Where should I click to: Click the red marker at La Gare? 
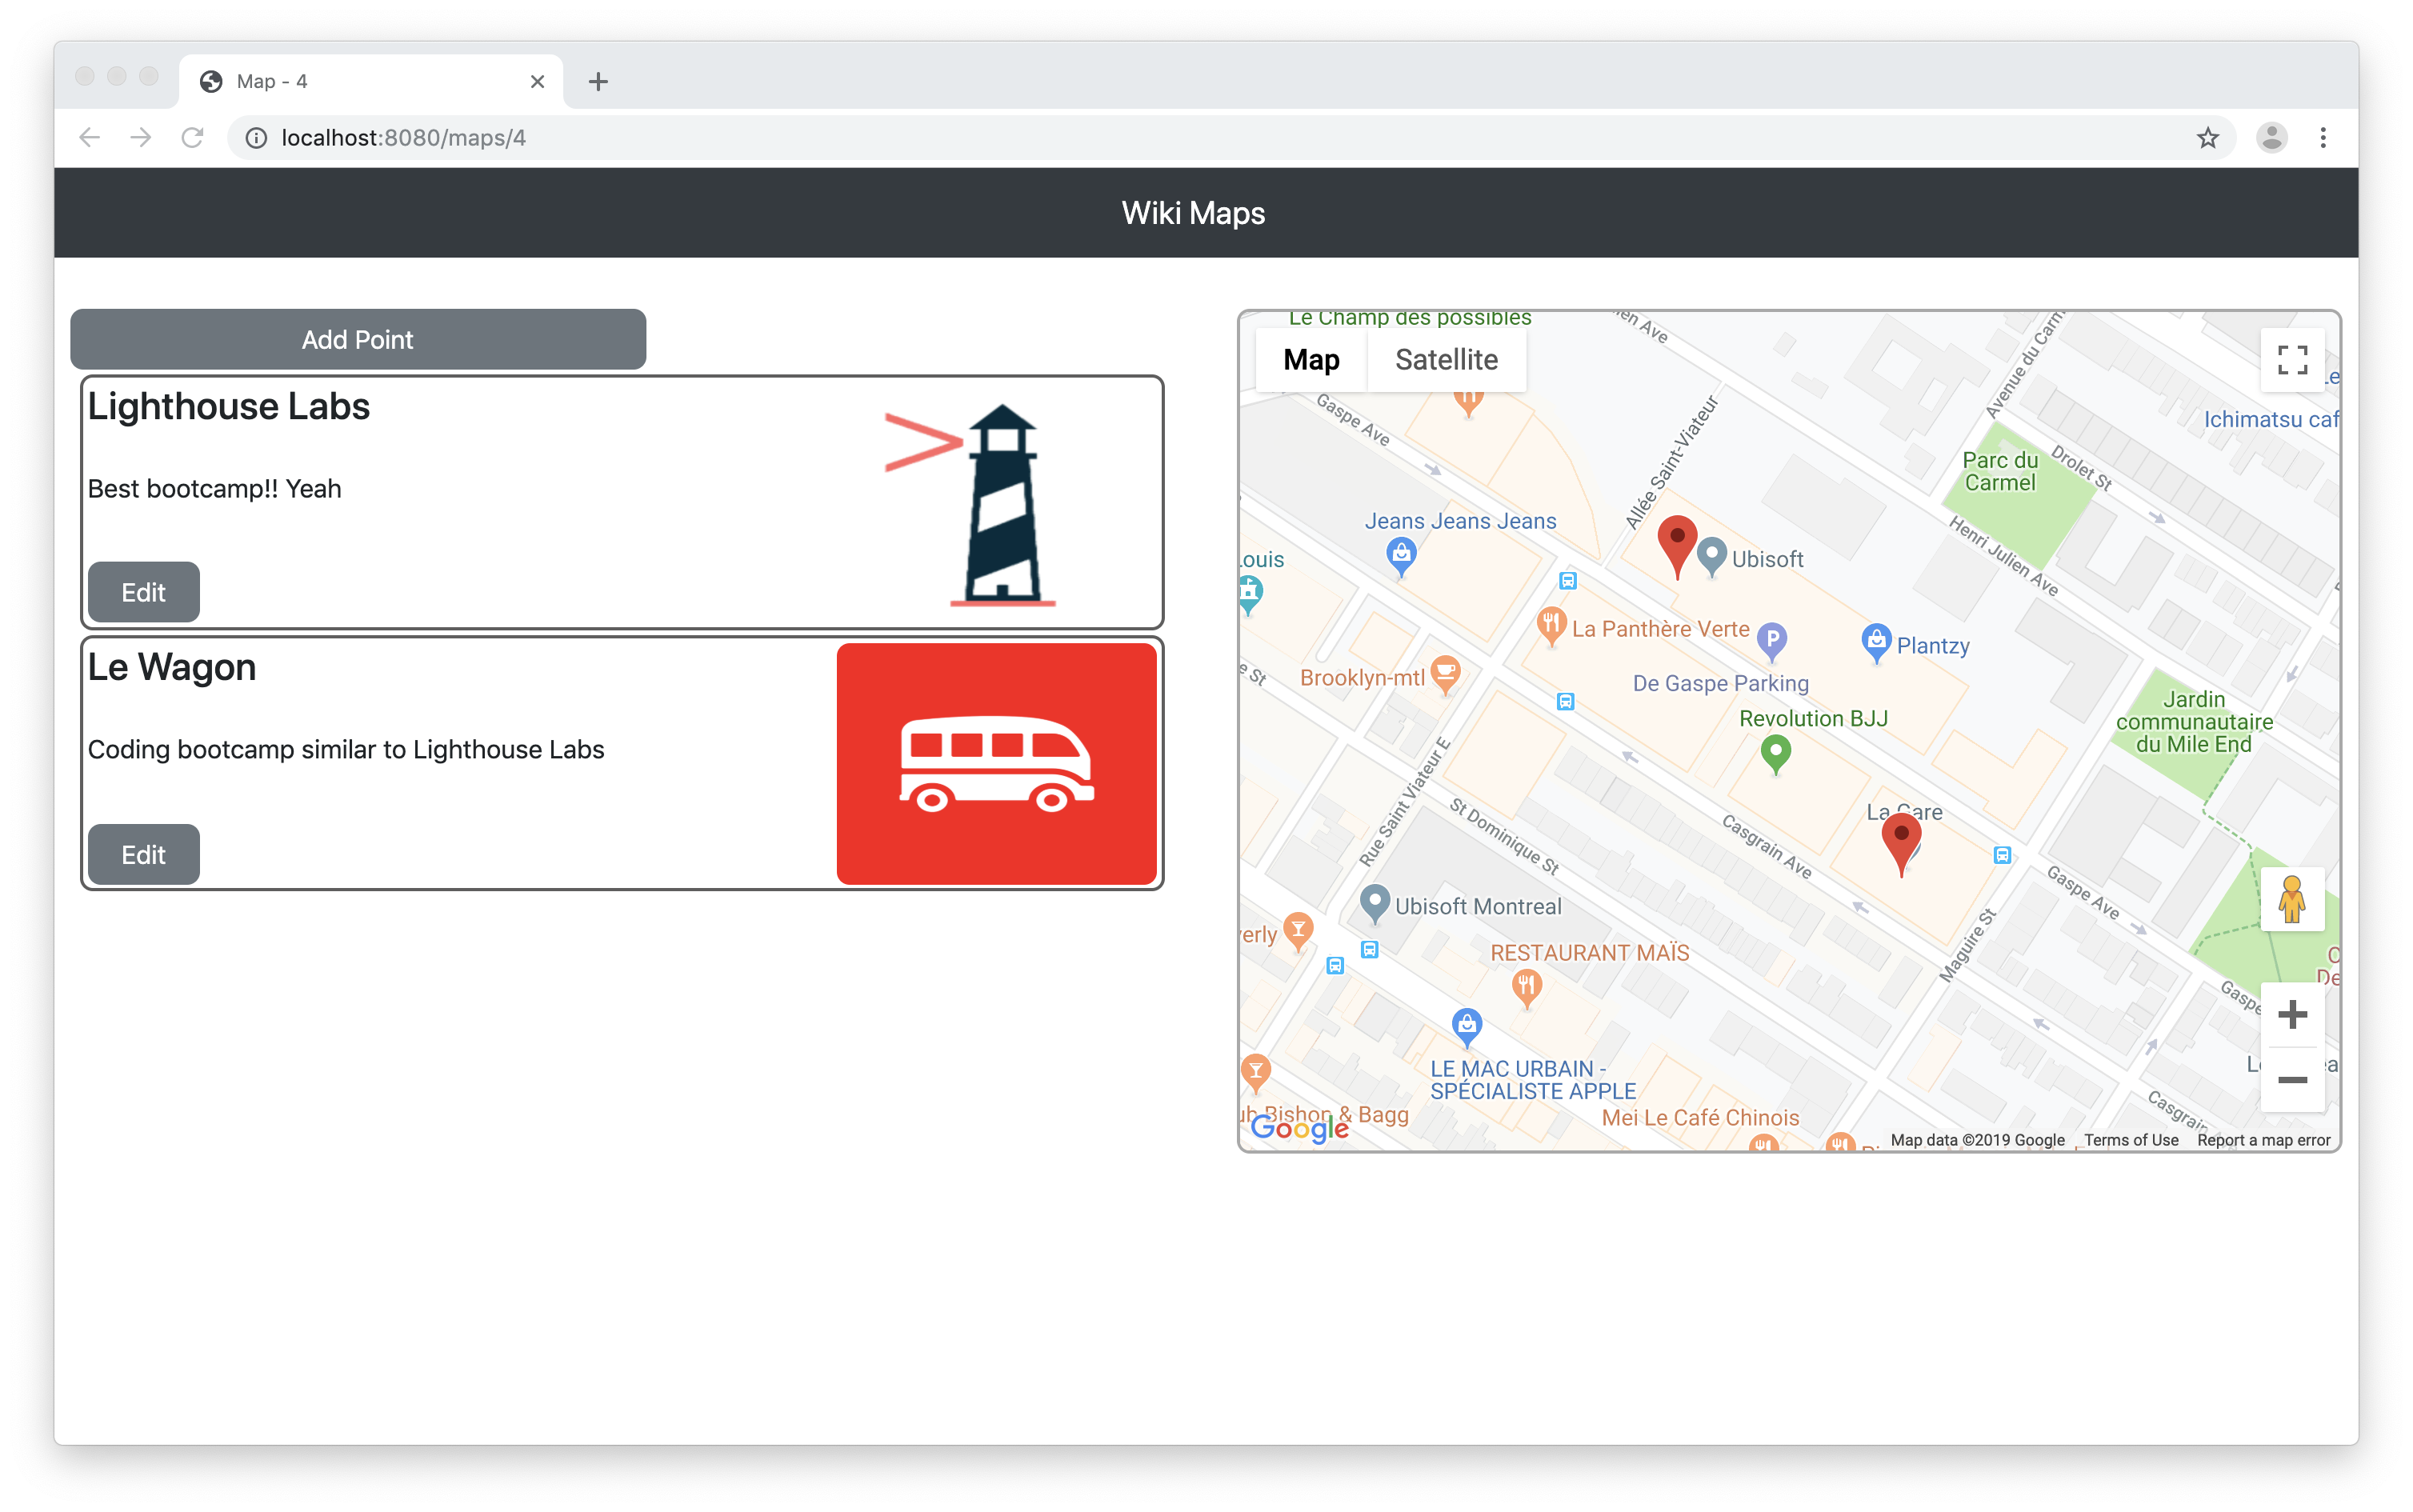[1901, 845]
